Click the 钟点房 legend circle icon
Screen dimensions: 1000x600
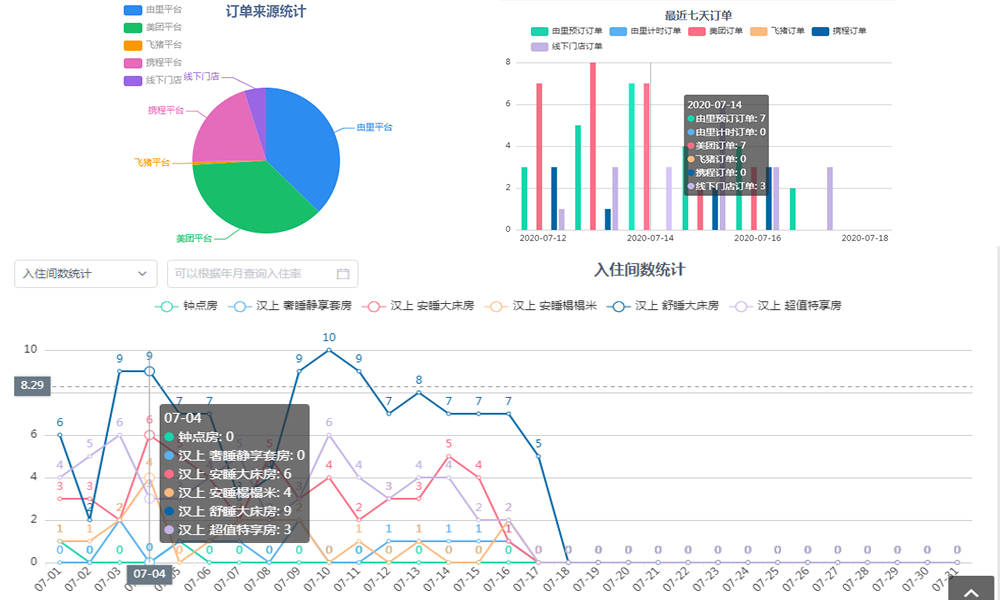(165, 306)
